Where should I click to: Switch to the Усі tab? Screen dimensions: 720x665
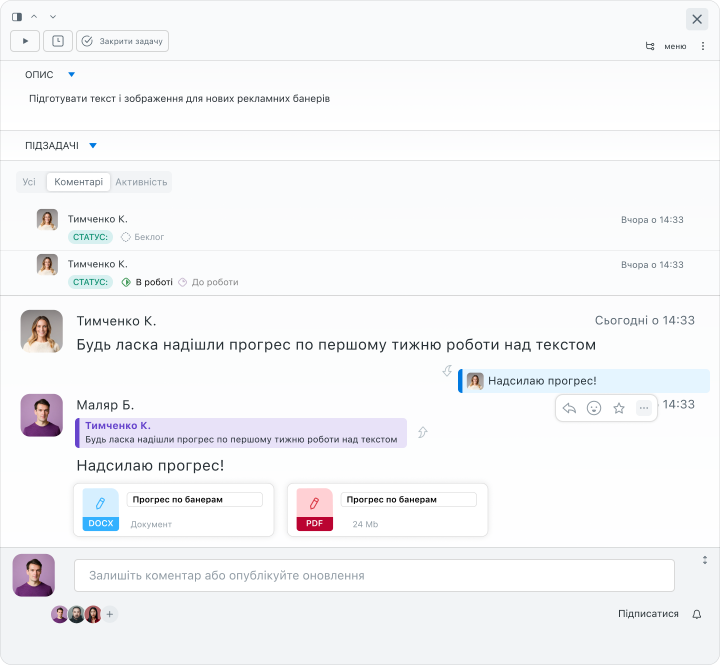coord(29,182)
